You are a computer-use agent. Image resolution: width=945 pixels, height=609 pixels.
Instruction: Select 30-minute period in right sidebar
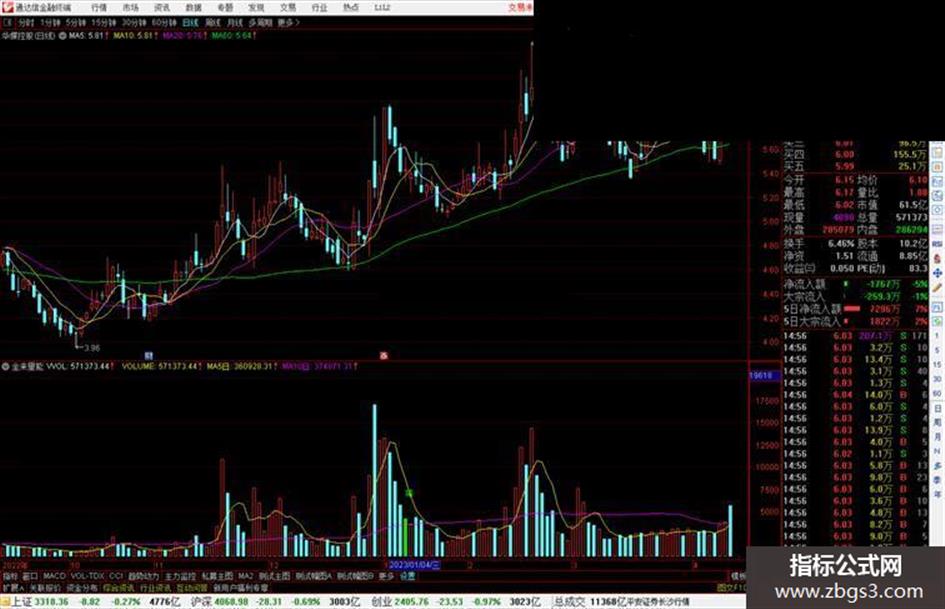point(938,379)
